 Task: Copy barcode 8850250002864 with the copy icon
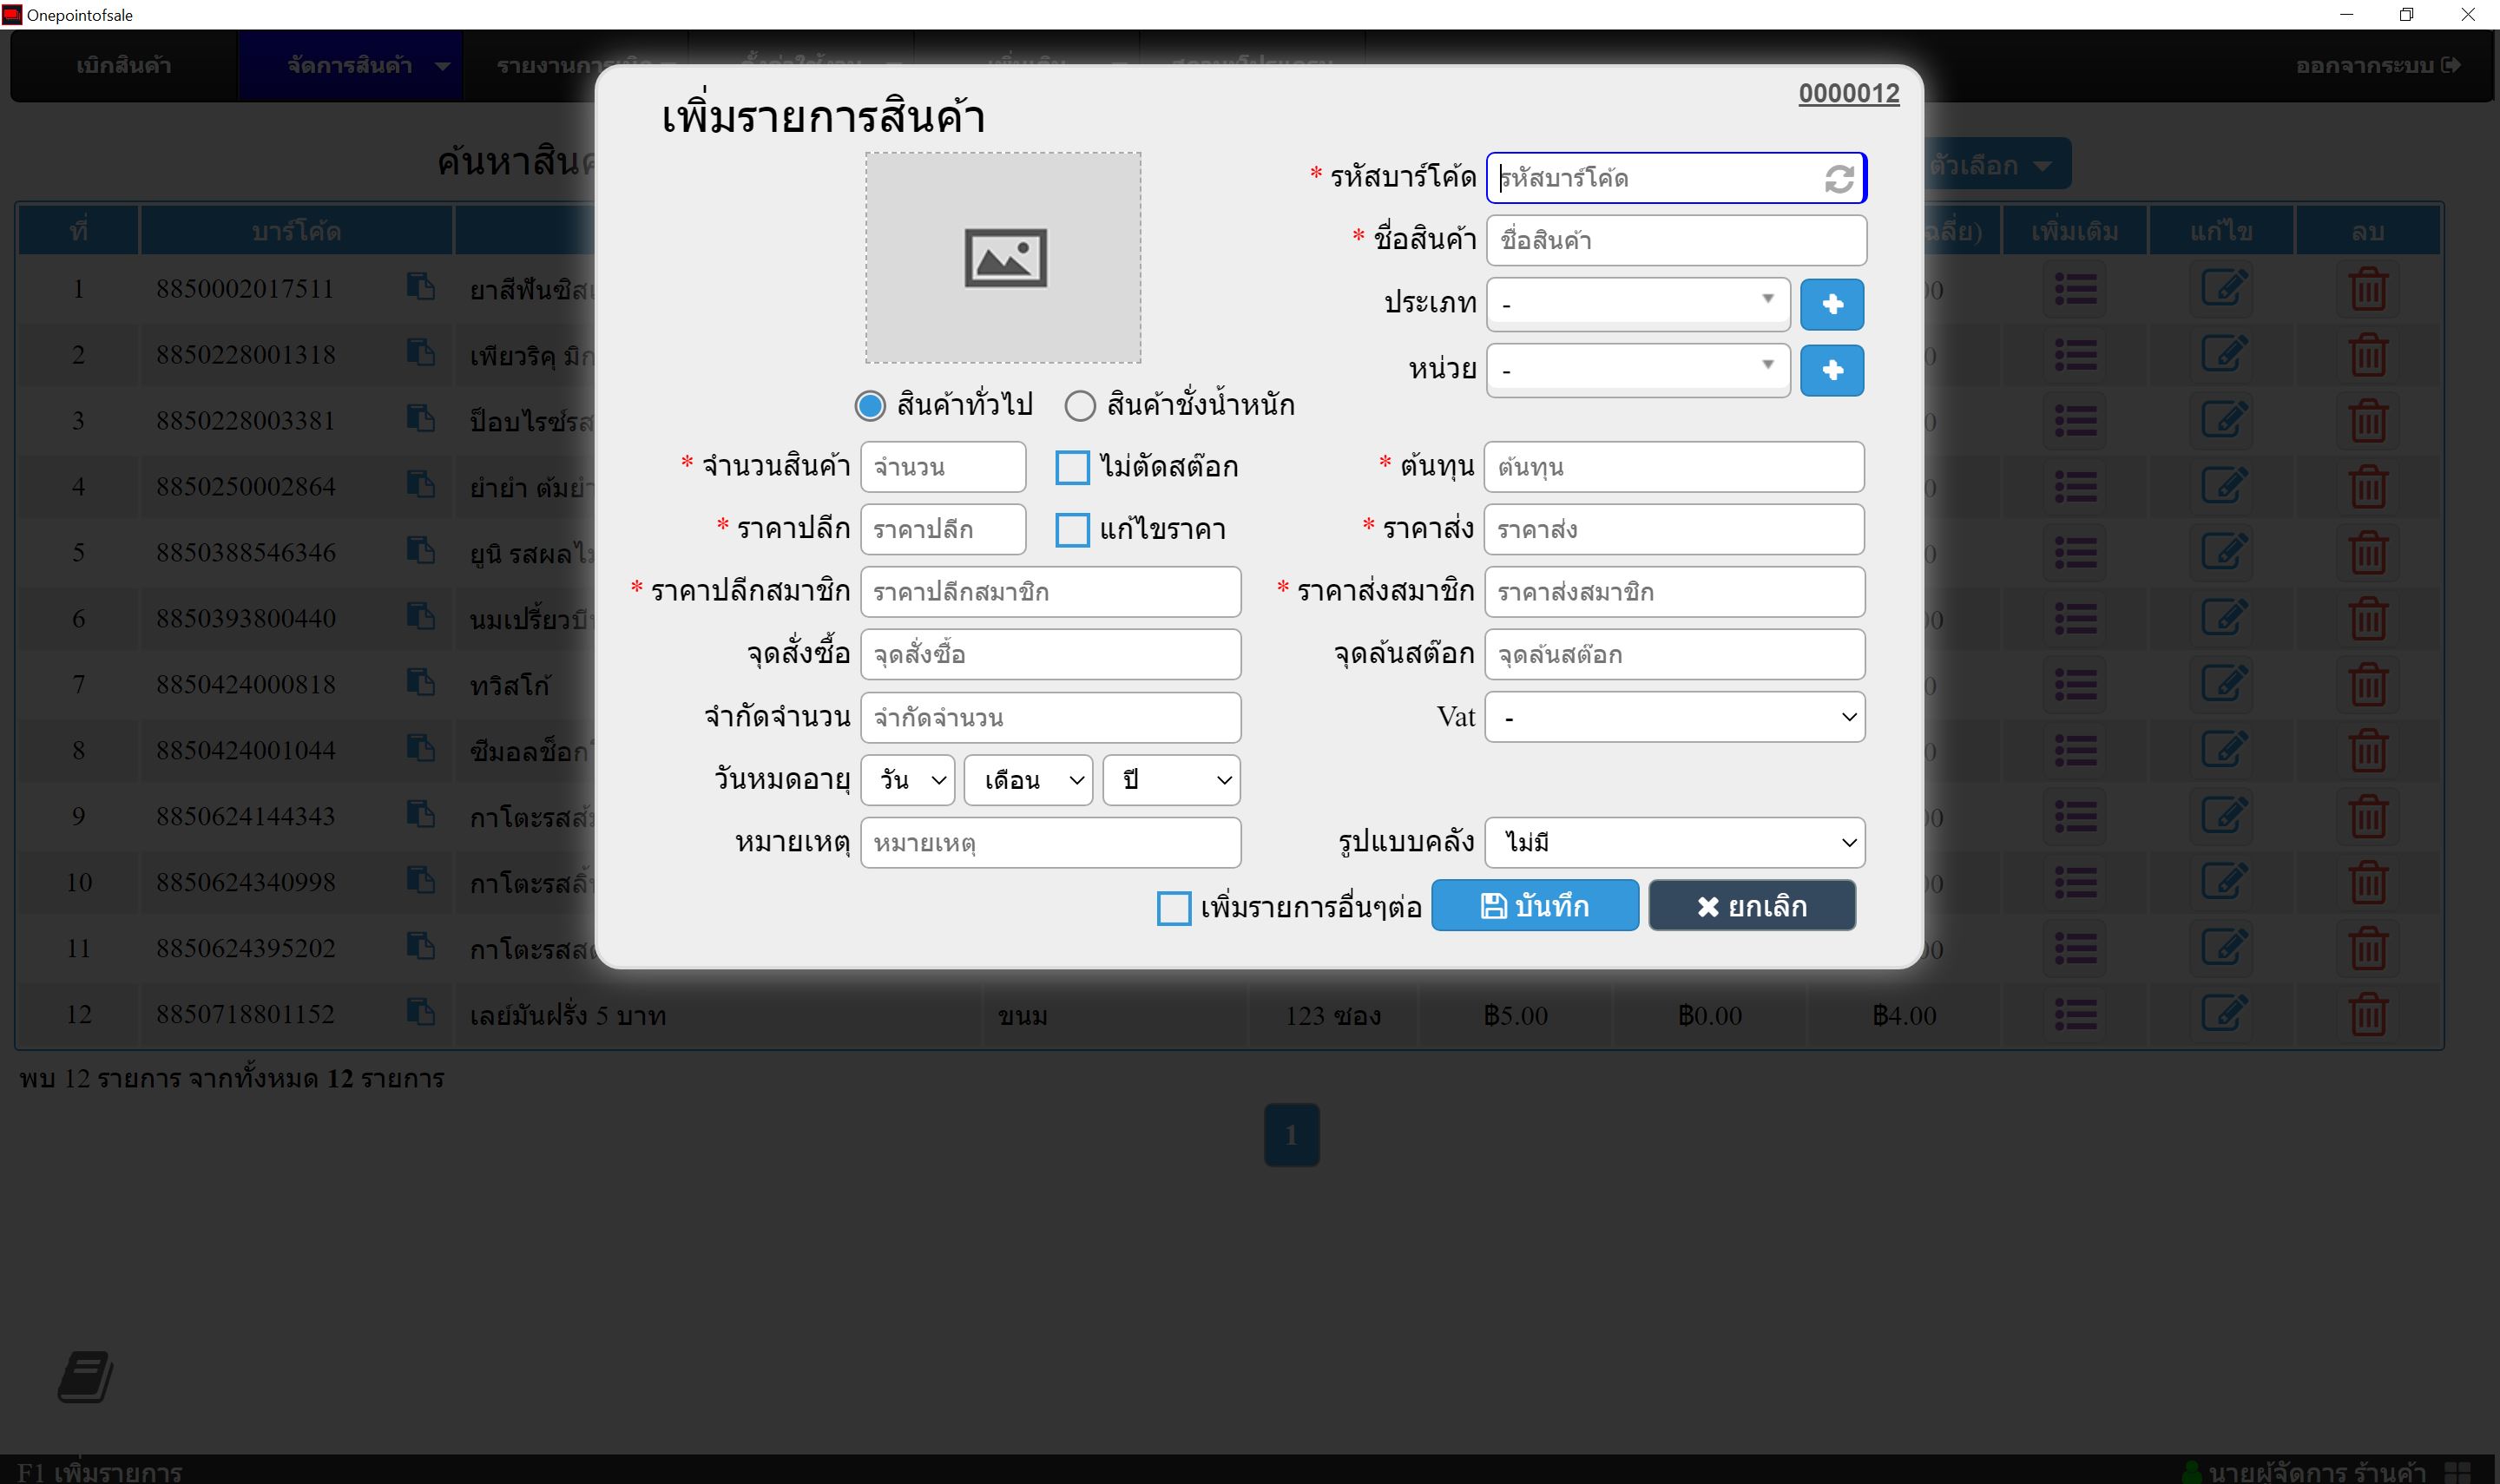coord(420,485)
